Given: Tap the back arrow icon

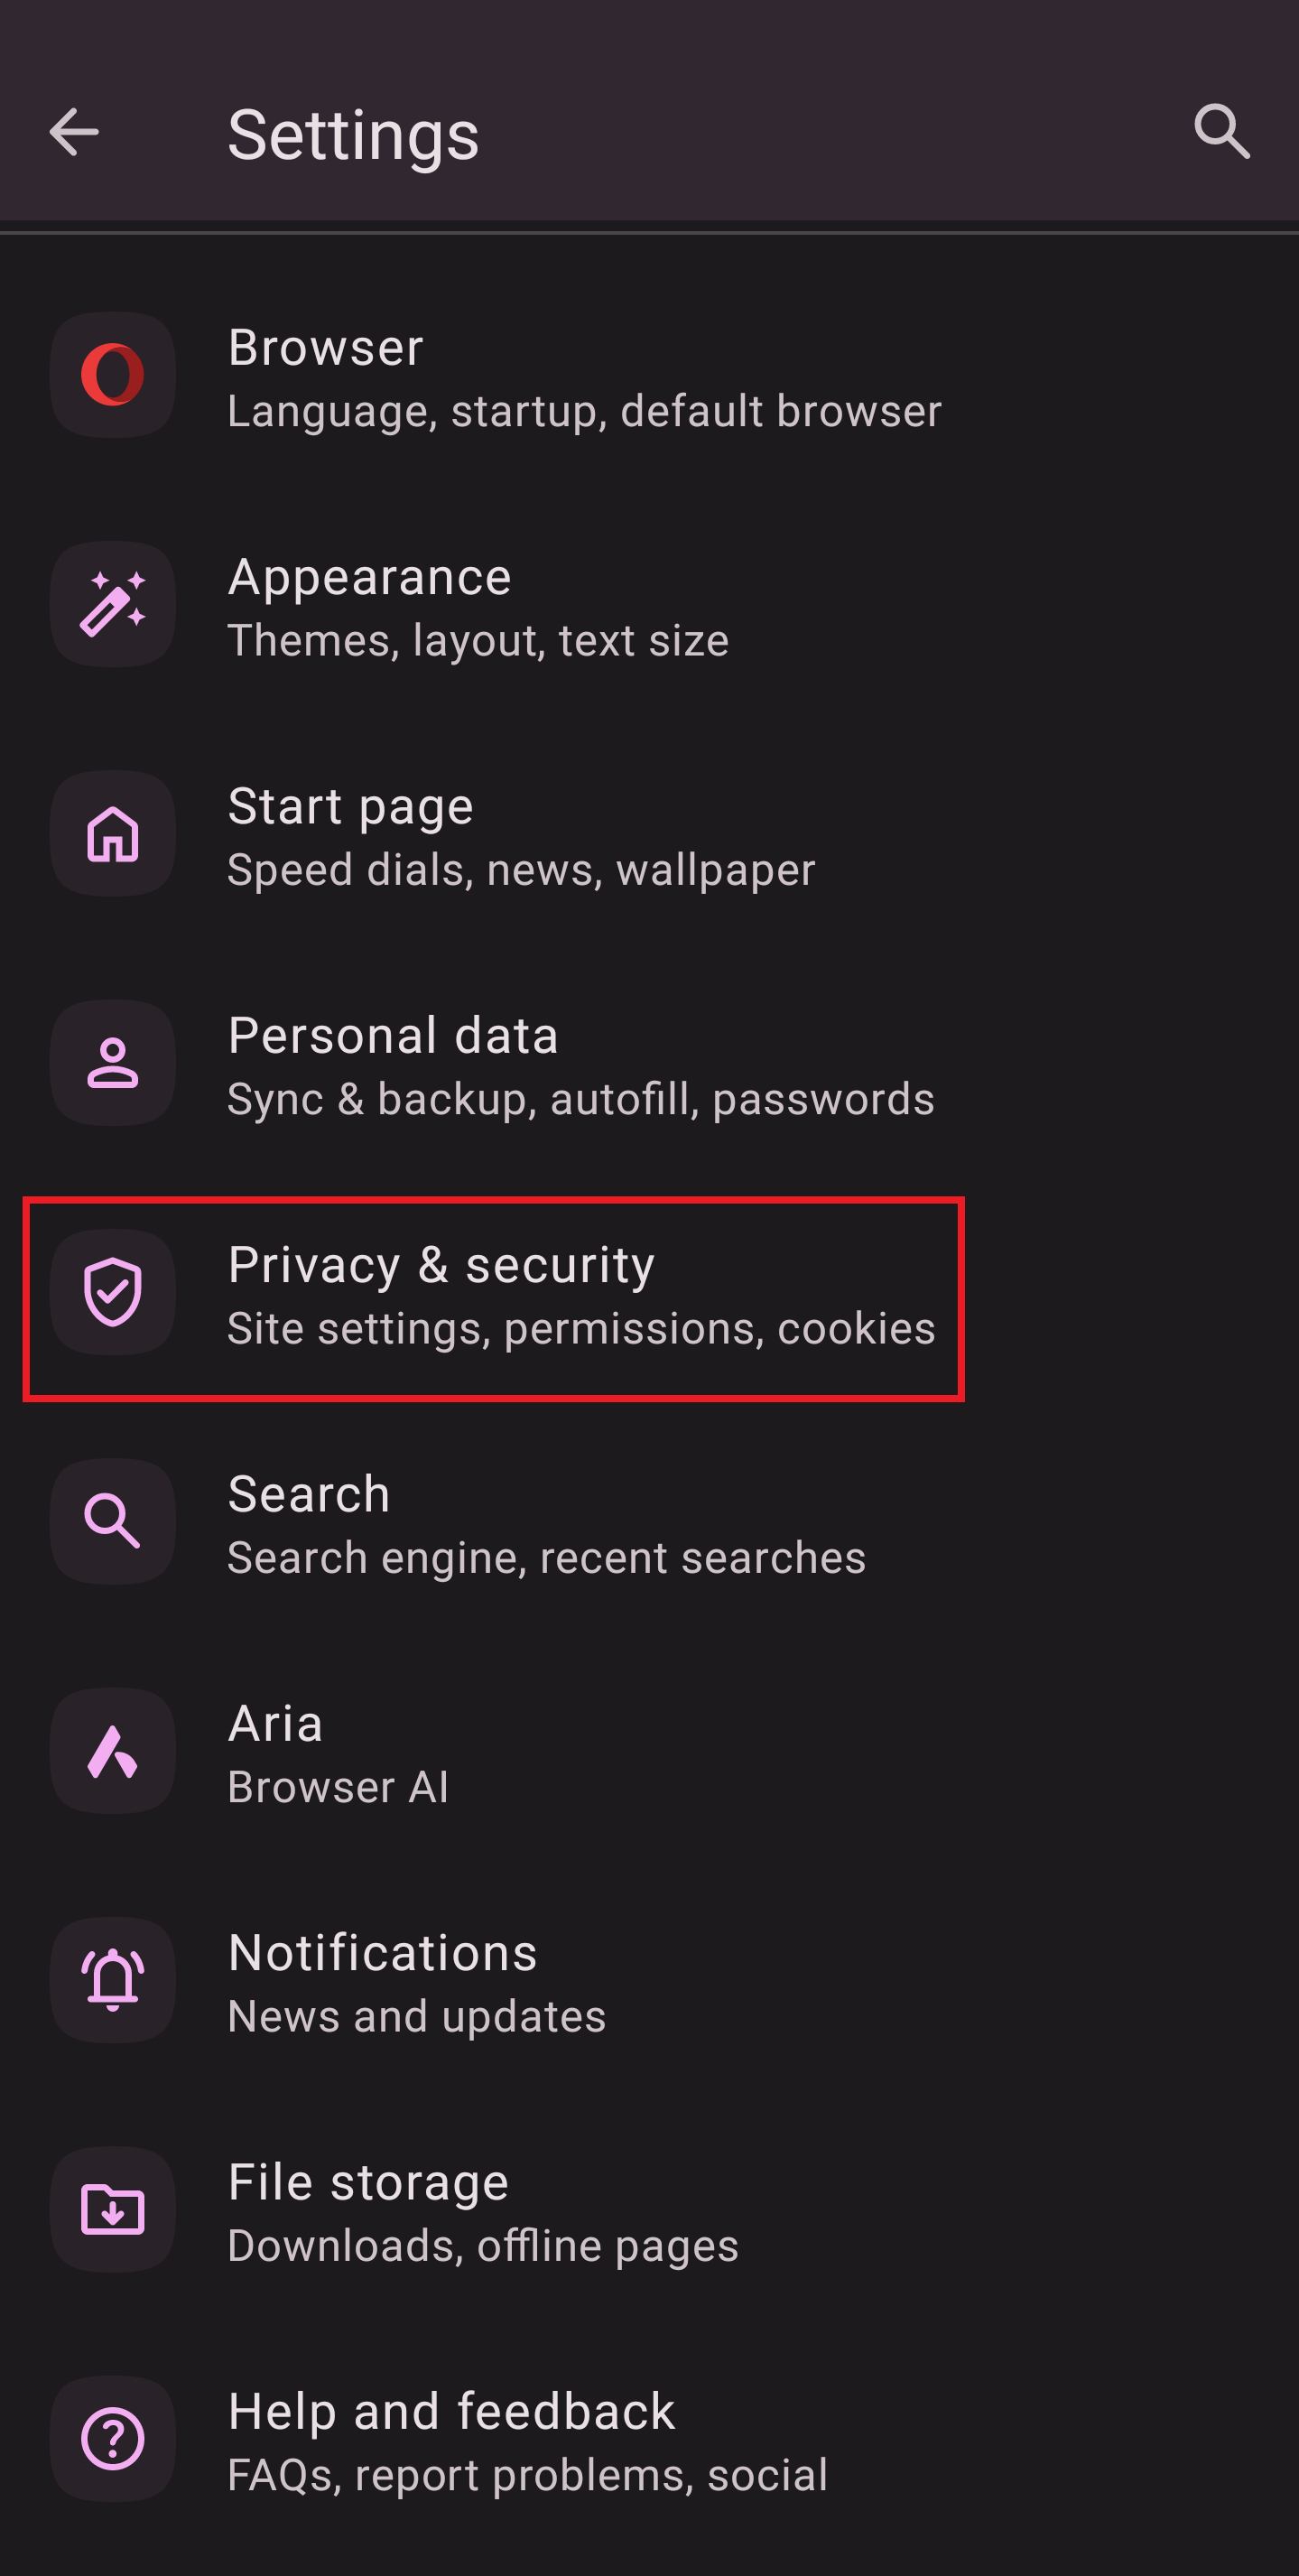Looking at the screenshot, I should (74, 132).
